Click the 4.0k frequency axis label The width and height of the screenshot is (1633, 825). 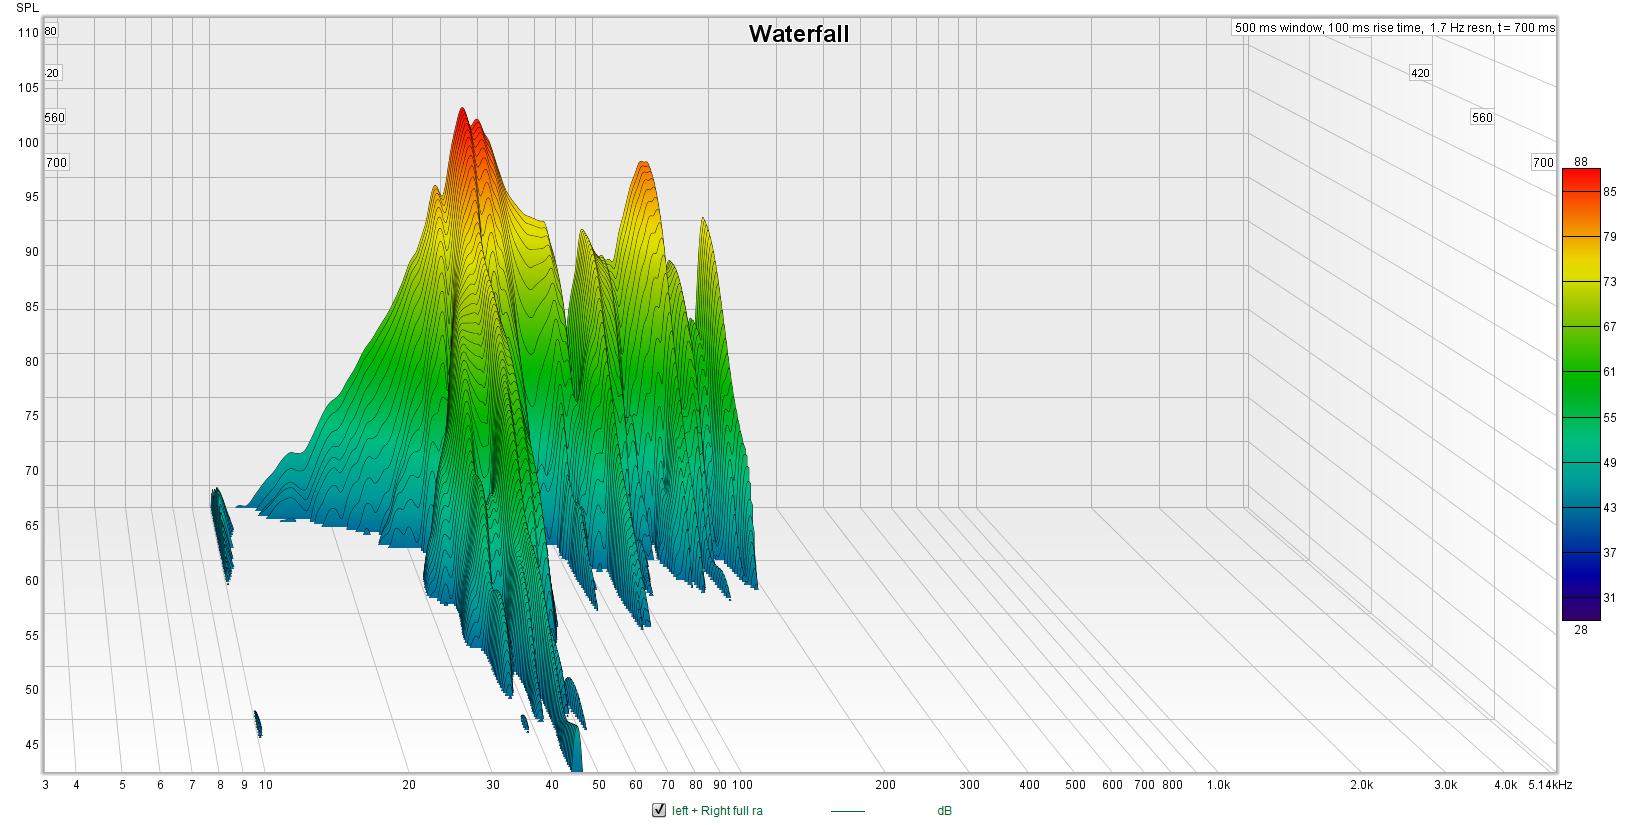click(x=1505, y=785)
